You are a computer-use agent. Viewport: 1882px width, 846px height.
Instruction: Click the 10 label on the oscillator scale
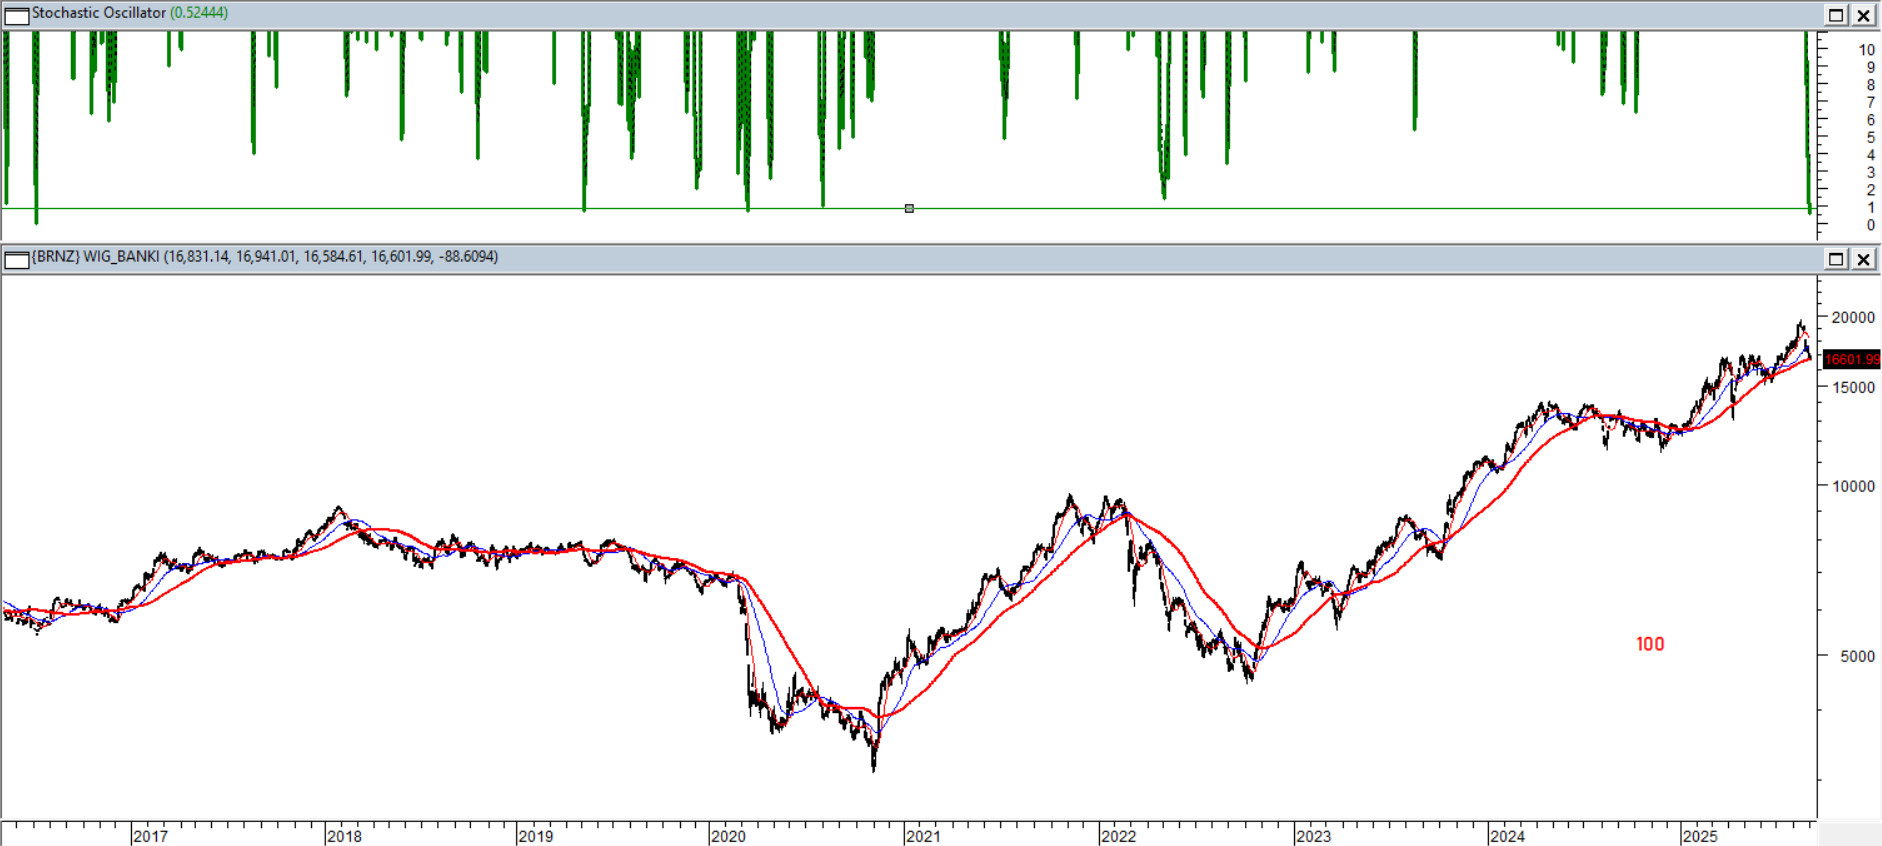pyautogui.click(x=1866, y=50)
